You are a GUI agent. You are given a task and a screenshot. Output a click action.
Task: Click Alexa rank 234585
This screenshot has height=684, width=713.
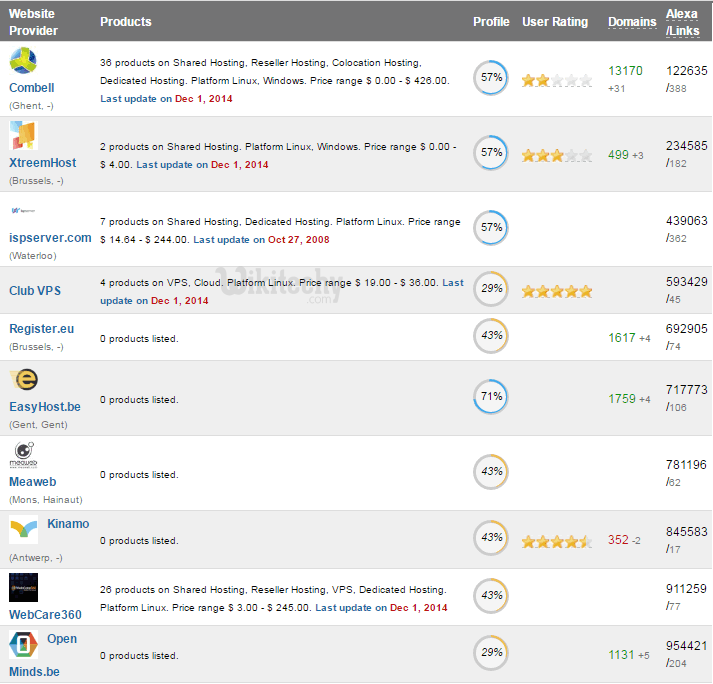coord(687,146)
